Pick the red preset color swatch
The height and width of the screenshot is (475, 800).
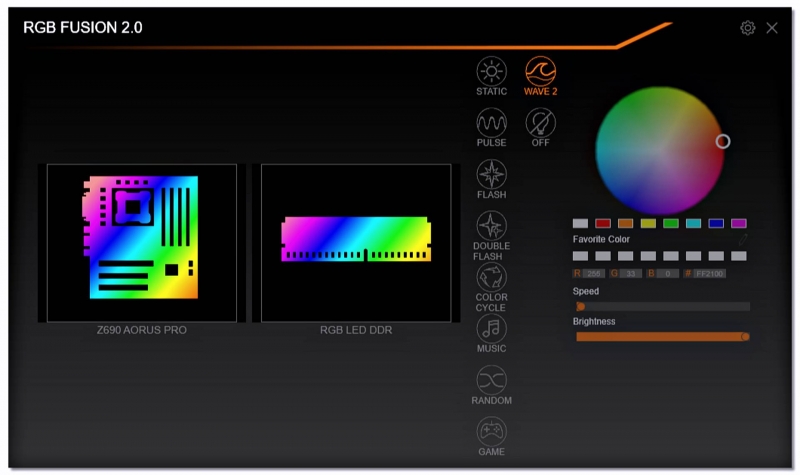tap(603, 223)
